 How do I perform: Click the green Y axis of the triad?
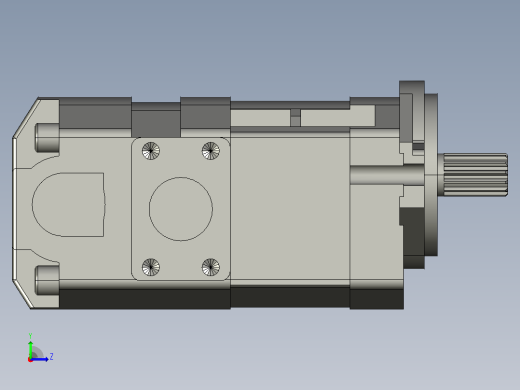click(31, 349)
